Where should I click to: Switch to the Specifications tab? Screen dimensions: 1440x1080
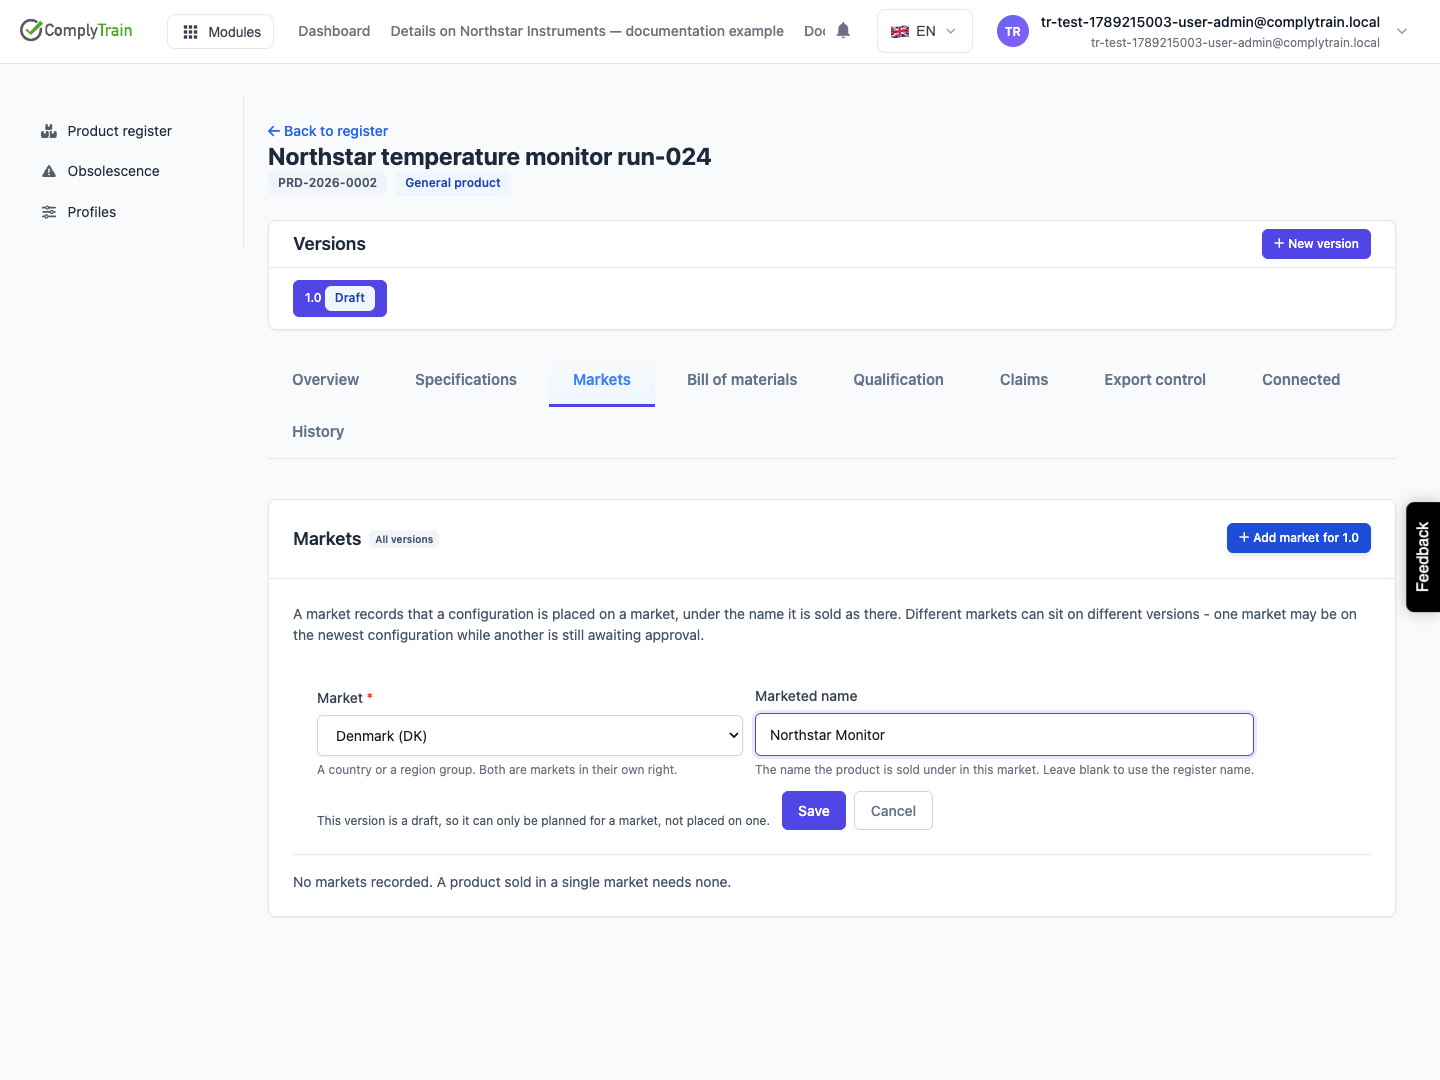click(466, 380)
